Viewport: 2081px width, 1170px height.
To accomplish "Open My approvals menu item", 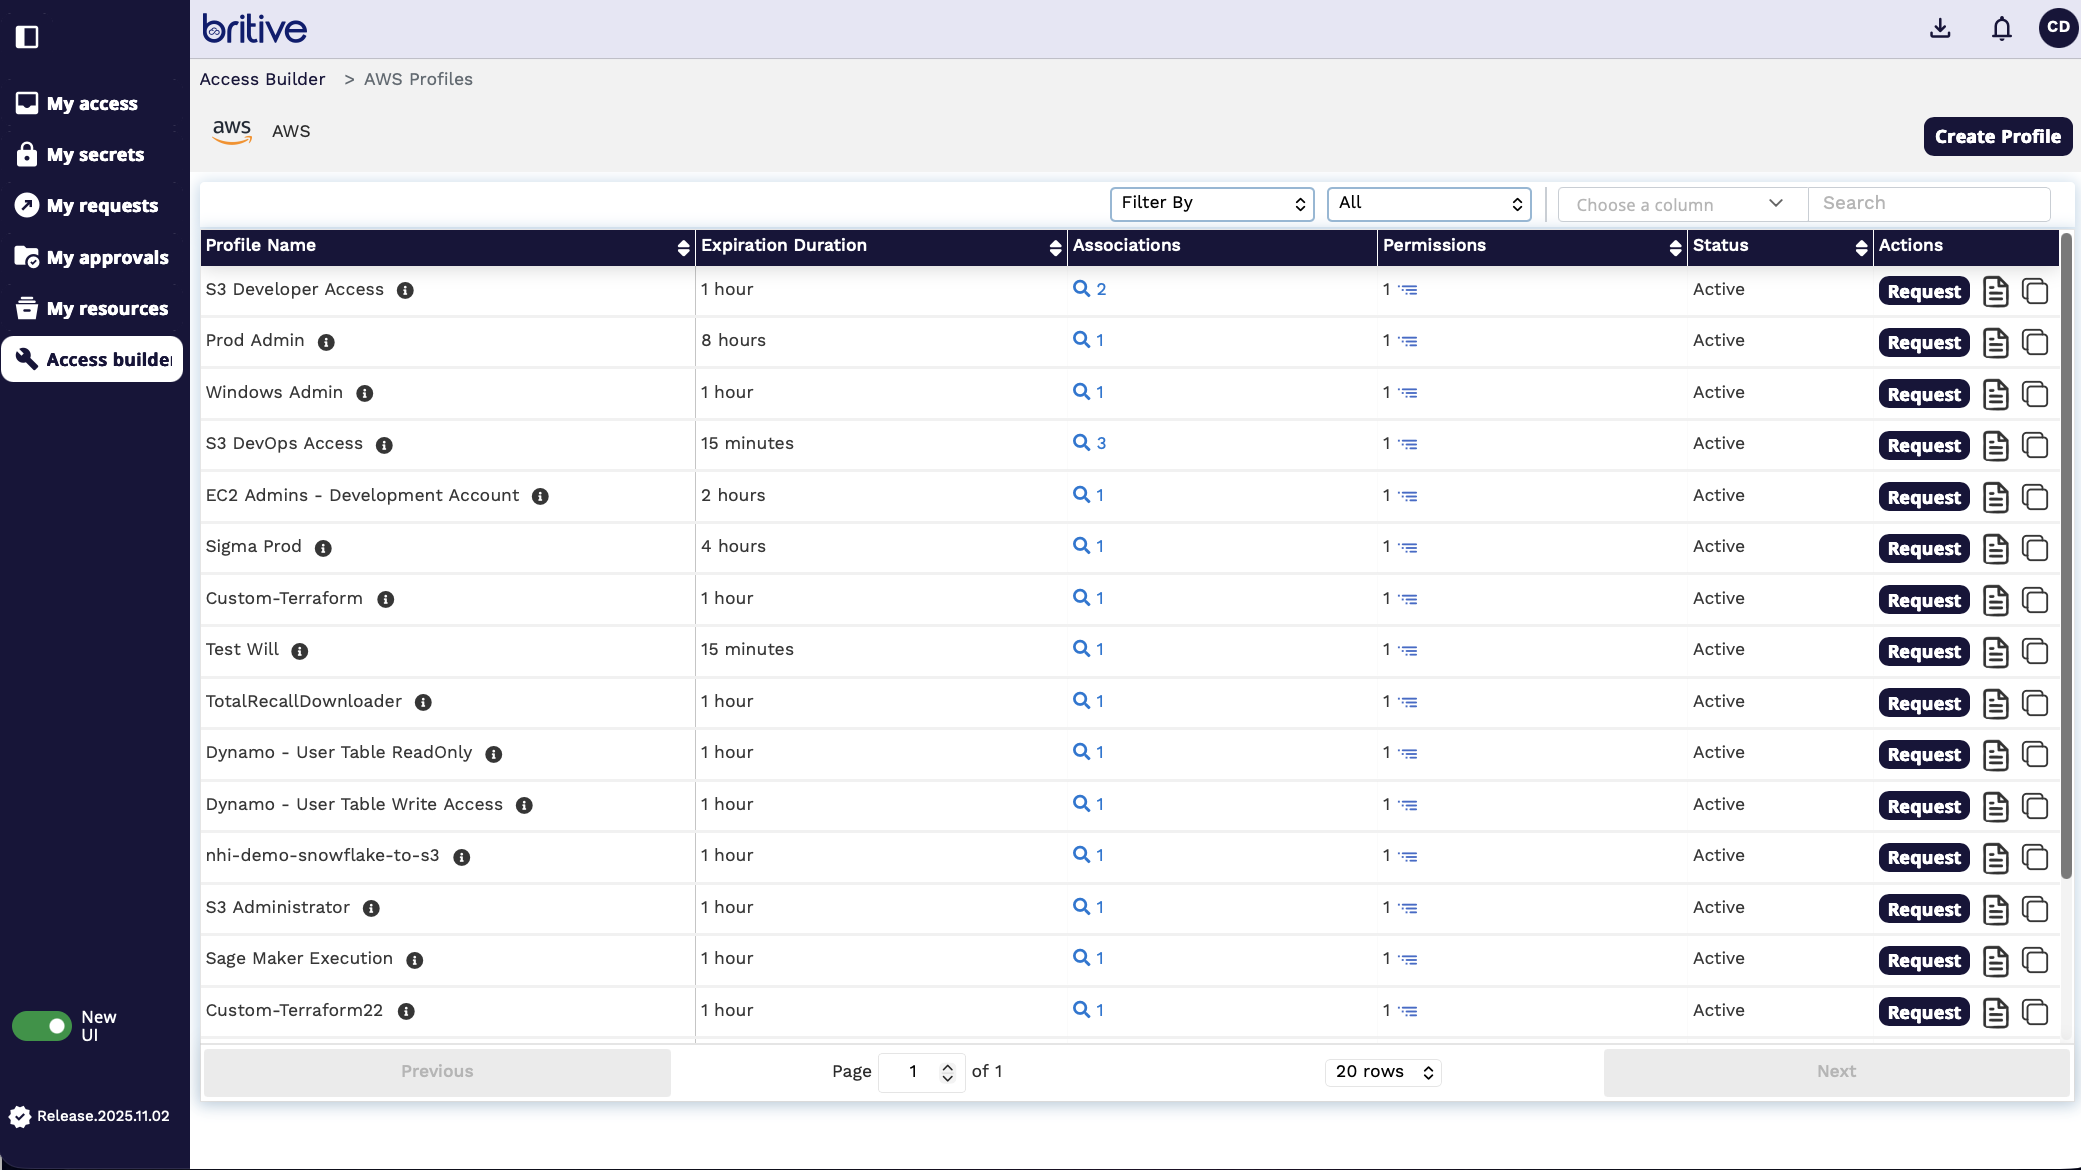I will [107, 258].
